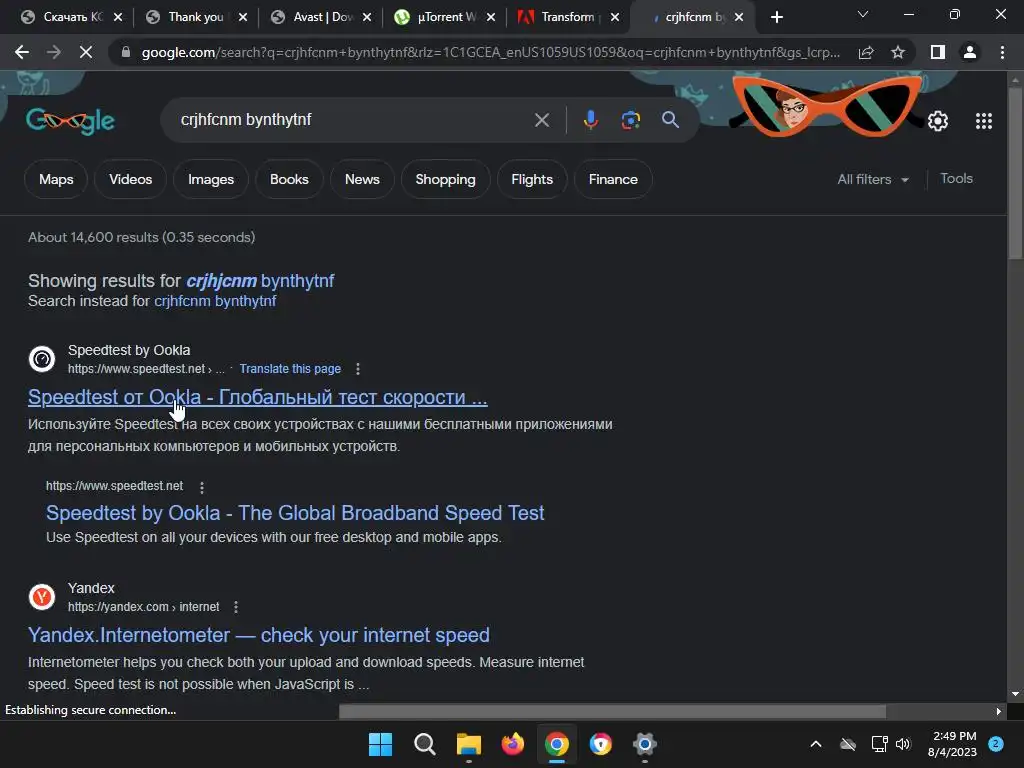Expand All filters dropdown
Screen dimensions: 1024x768
tap(873, 180)
